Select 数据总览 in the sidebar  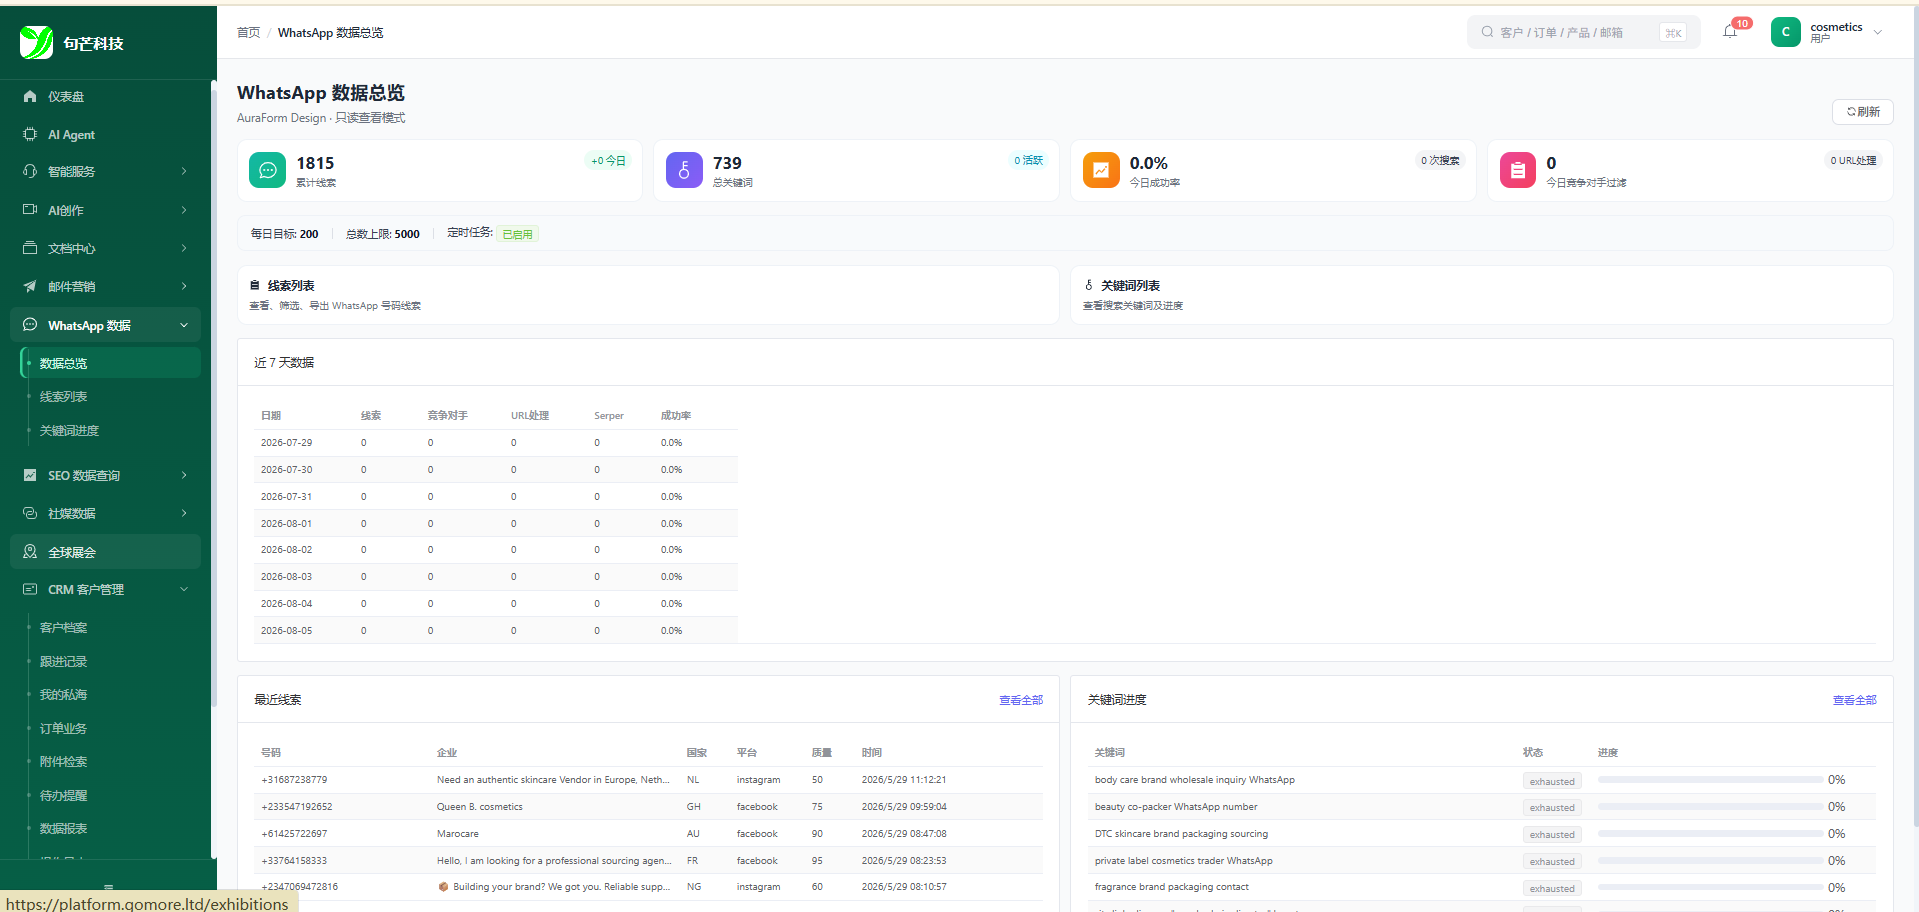pos(111,363)
